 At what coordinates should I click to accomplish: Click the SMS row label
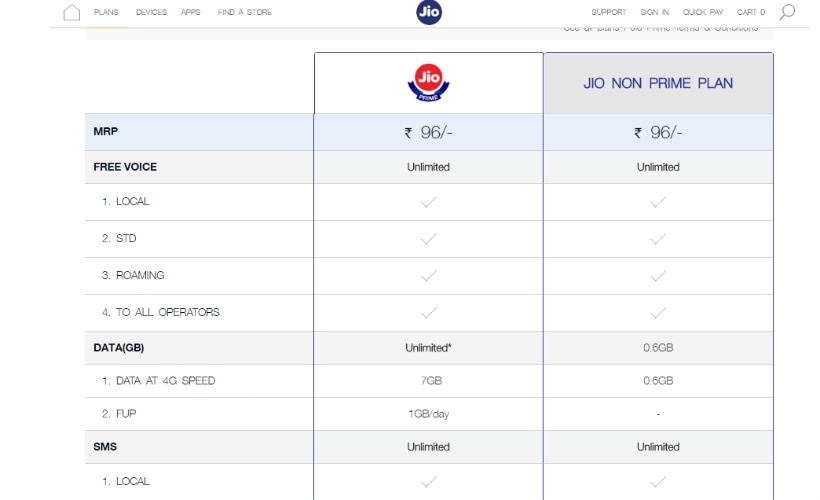click(x=105, y=447)
